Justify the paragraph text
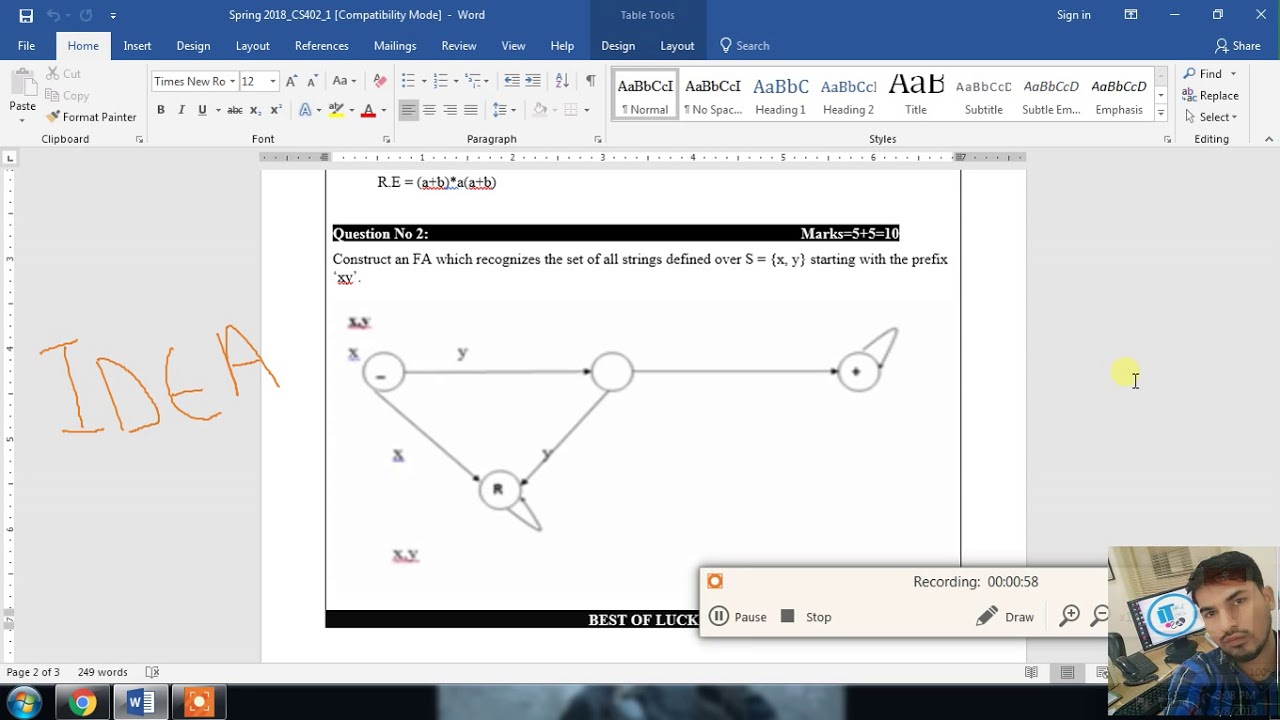Image resolution: width=1280 pixels, height=720 pixels. [471, 110]
